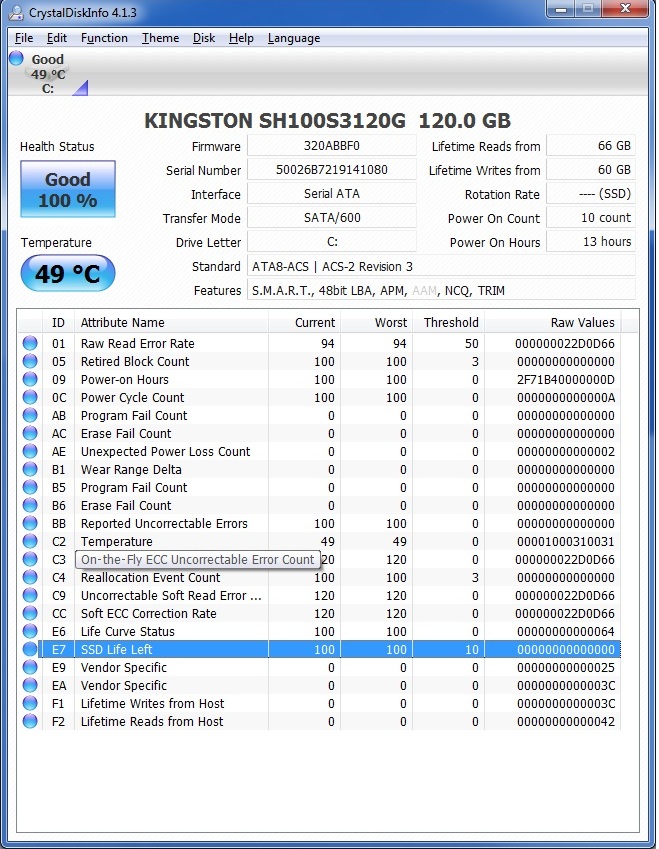Open the Edit menu
The width and height of the screenshot is (659, 849).
(x=56, y=38)
